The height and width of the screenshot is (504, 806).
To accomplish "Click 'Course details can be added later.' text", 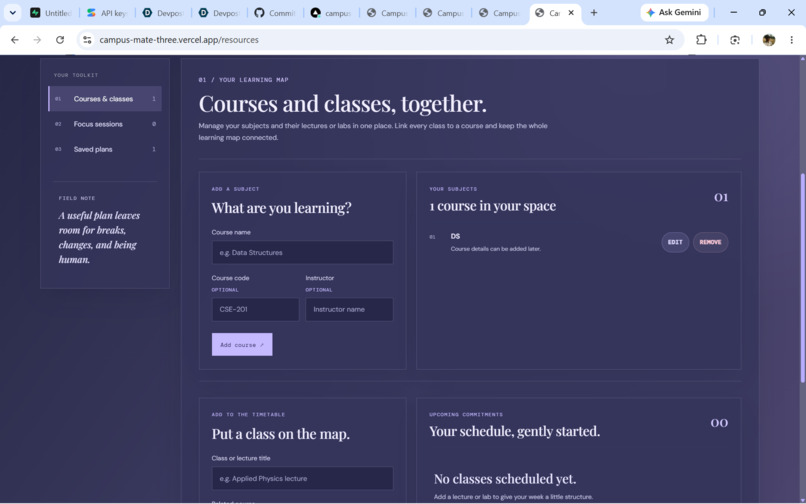I will pos(496,249).
